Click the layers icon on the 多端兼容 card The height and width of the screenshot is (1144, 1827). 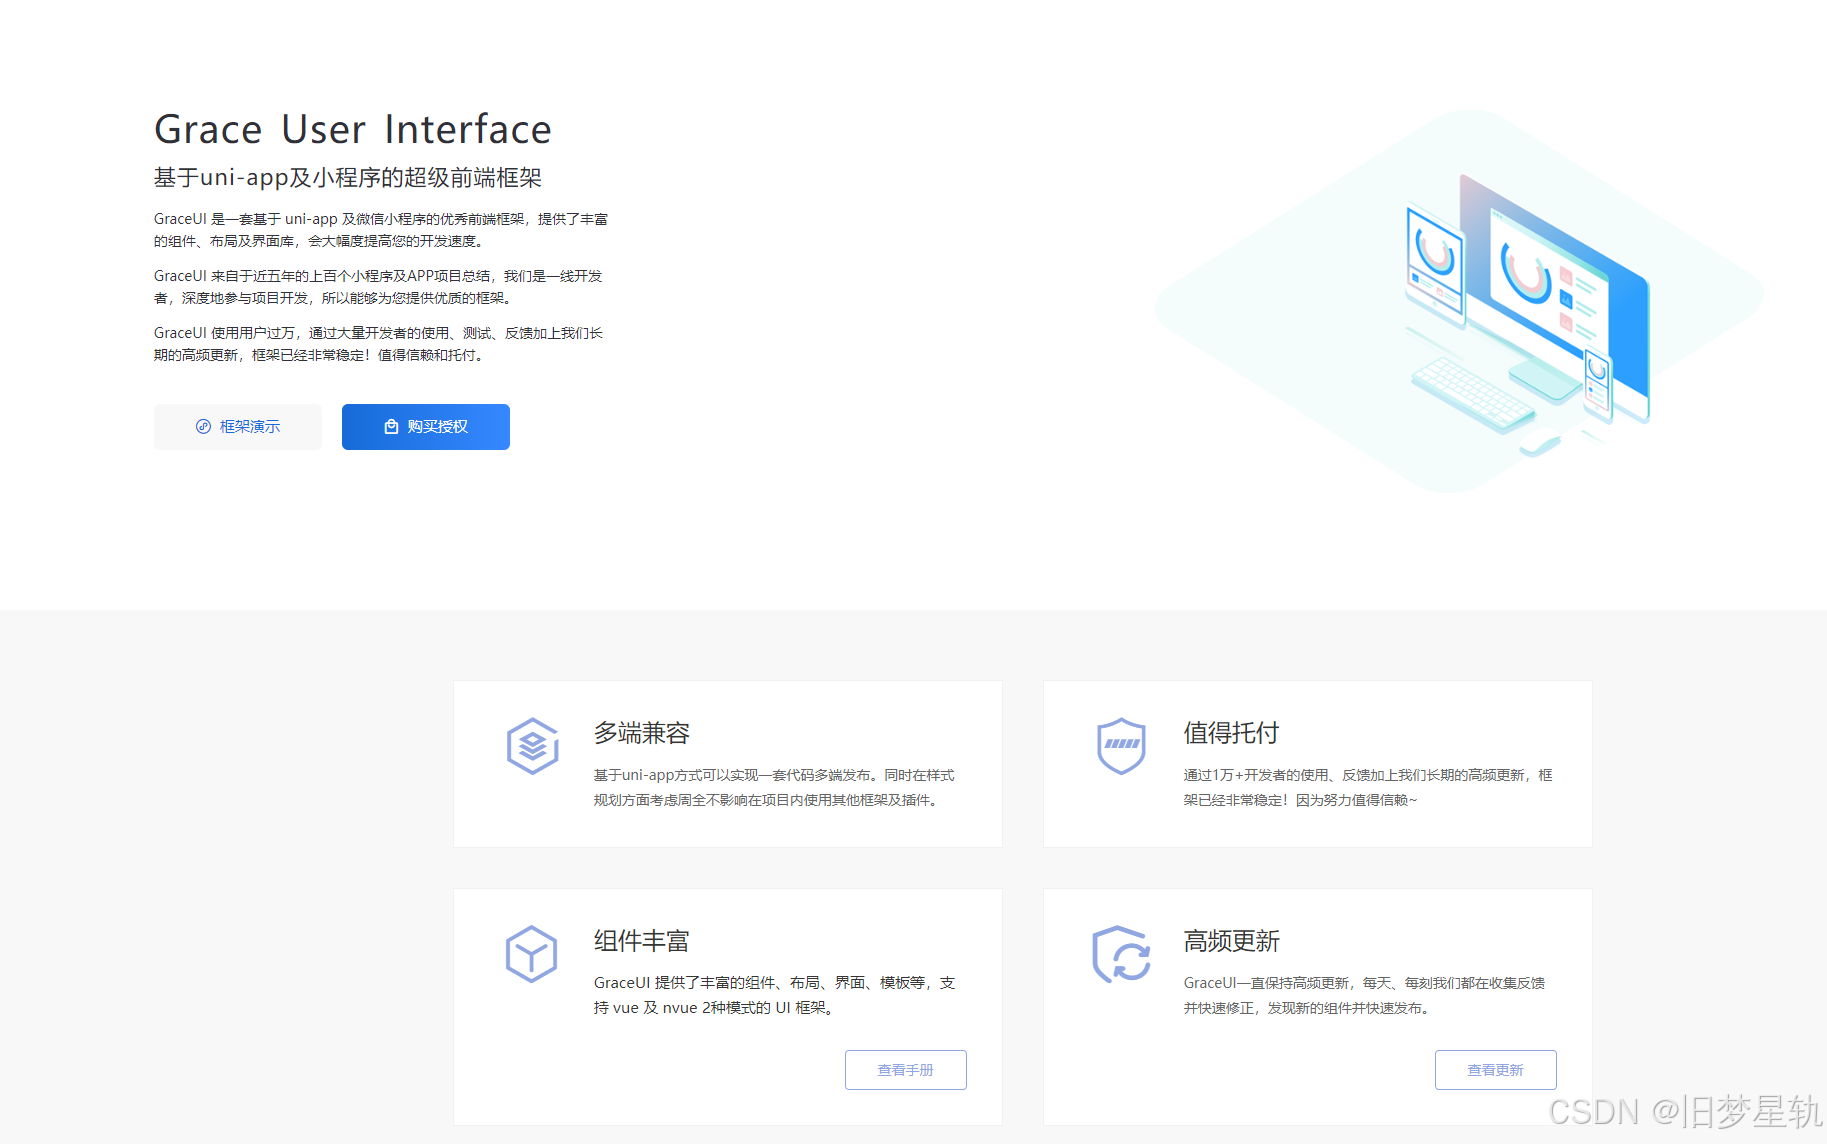click(532, 745)
